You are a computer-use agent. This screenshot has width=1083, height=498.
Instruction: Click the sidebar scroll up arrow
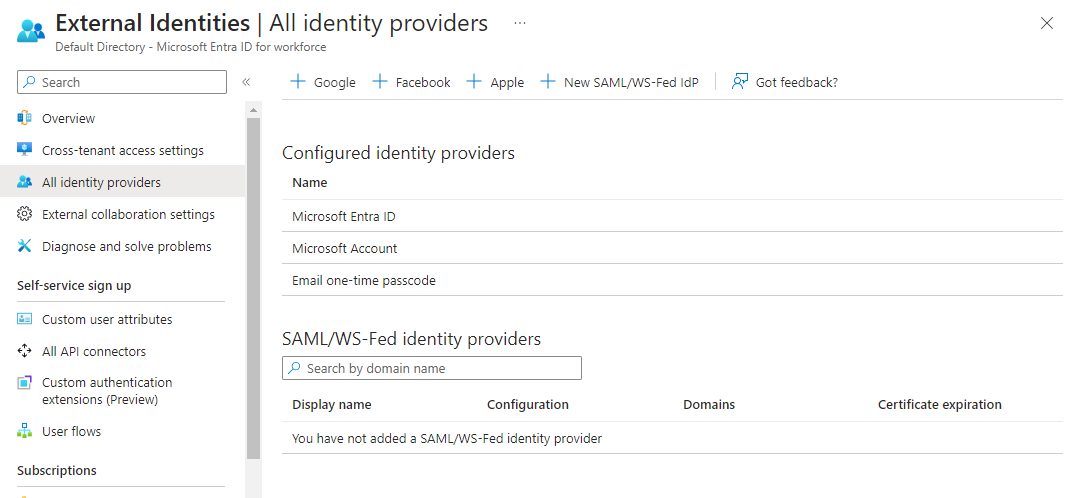click(x=253, y=110)
